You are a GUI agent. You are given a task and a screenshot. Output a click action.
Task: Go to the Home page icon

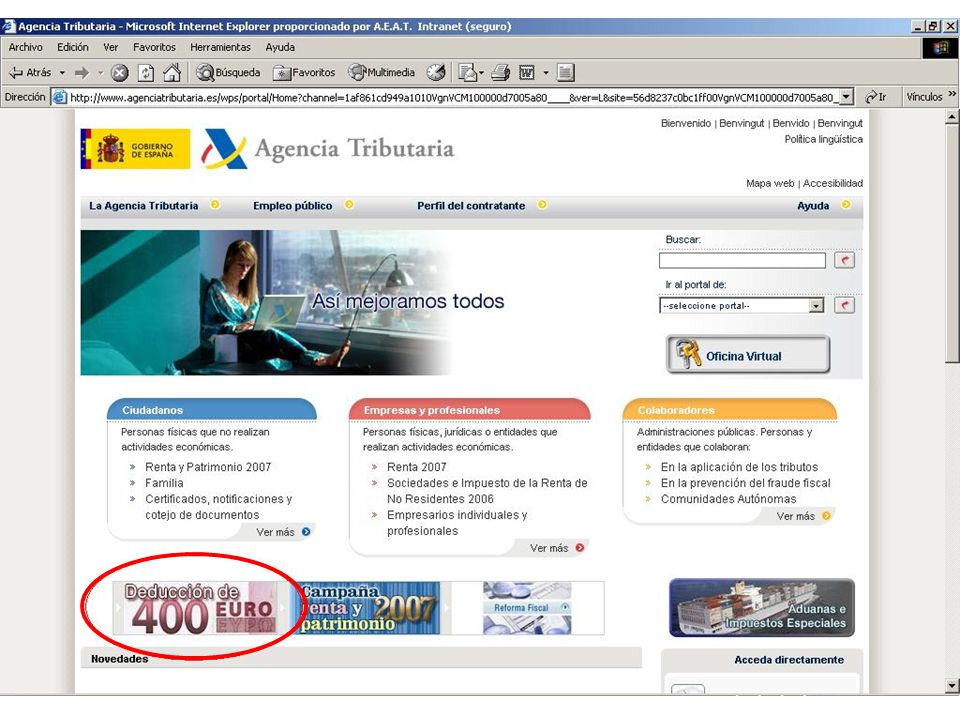click(172, 73)
